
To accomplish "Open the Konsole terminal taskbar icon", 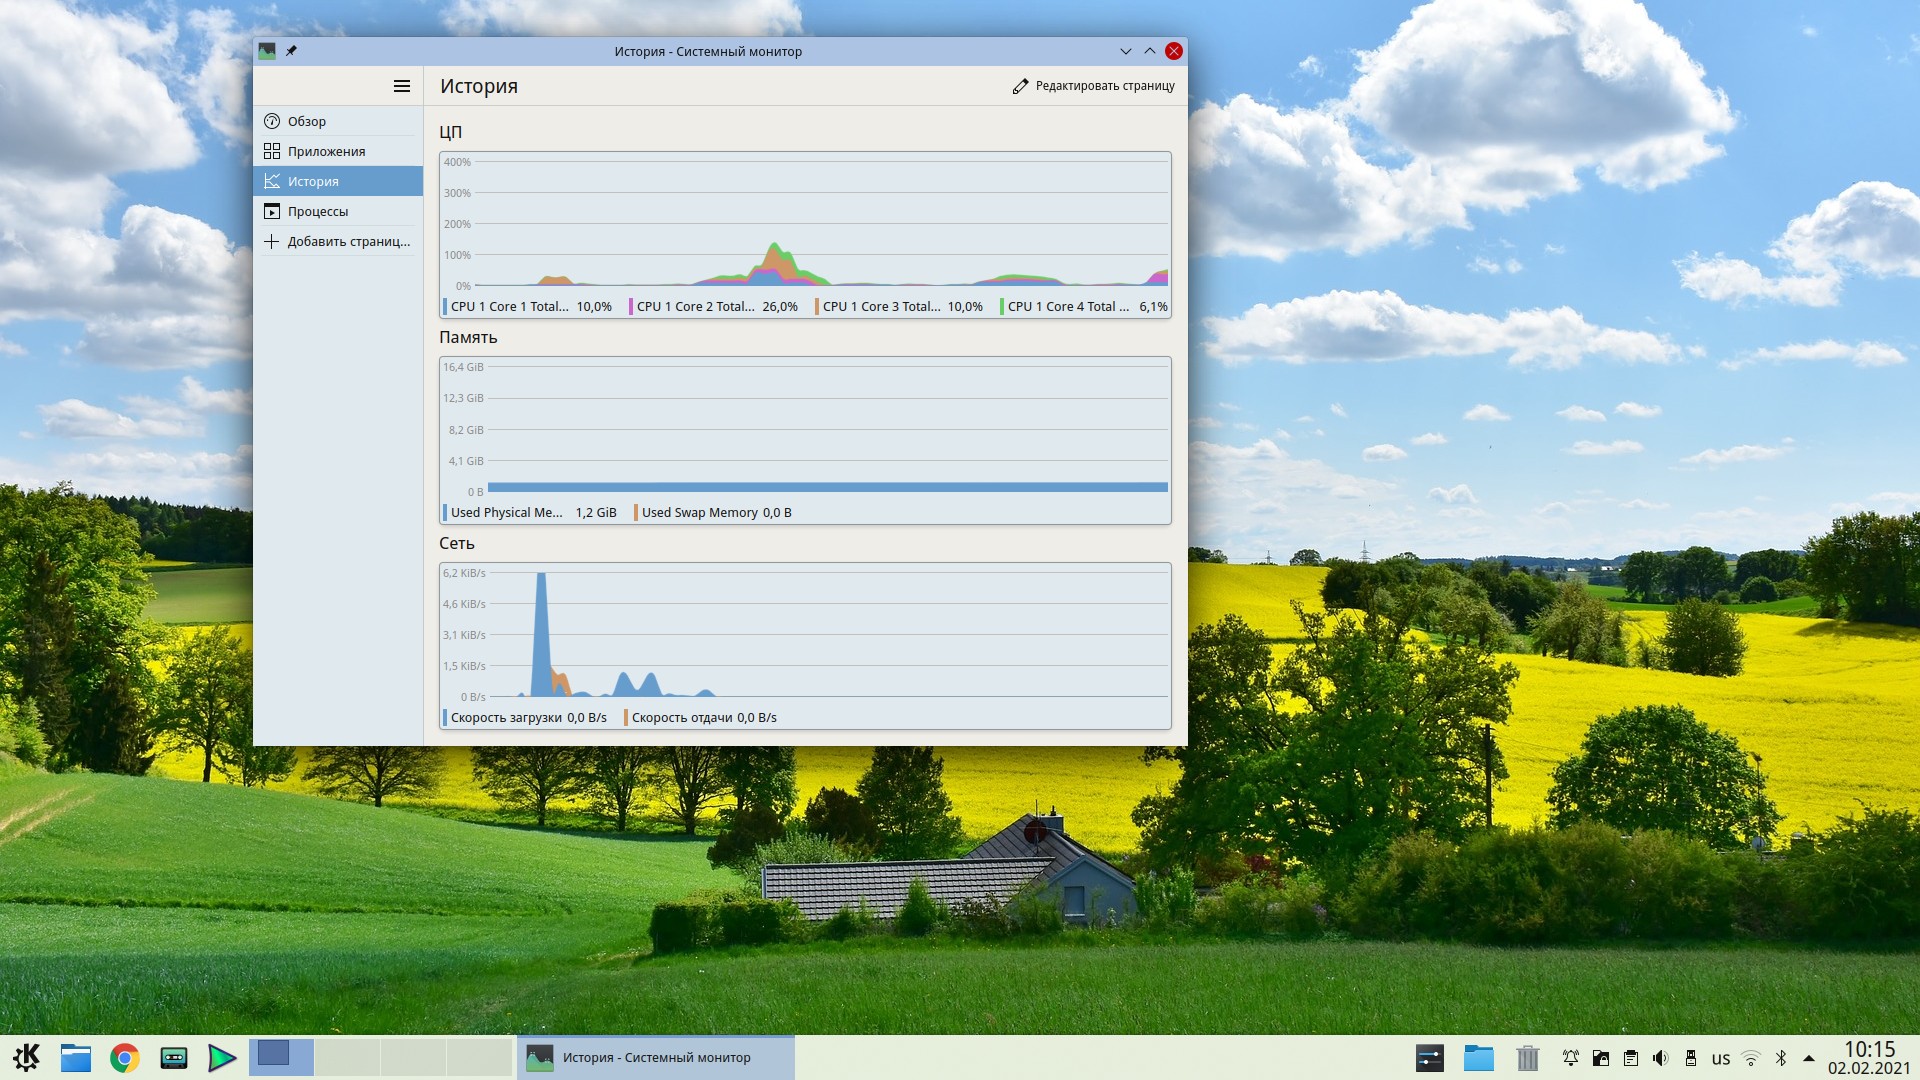I will (174, 1057).
